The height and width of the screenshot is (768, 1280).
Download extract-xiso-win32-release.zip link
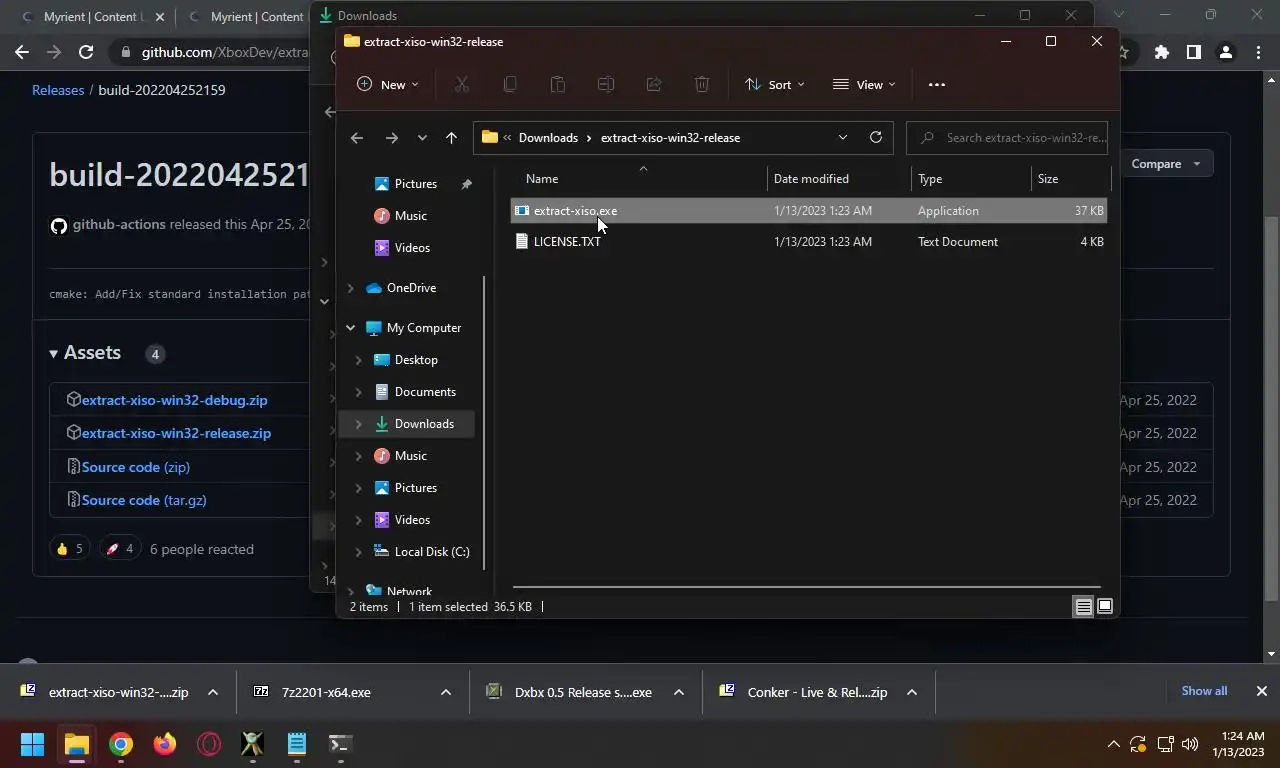pos(176,433)
